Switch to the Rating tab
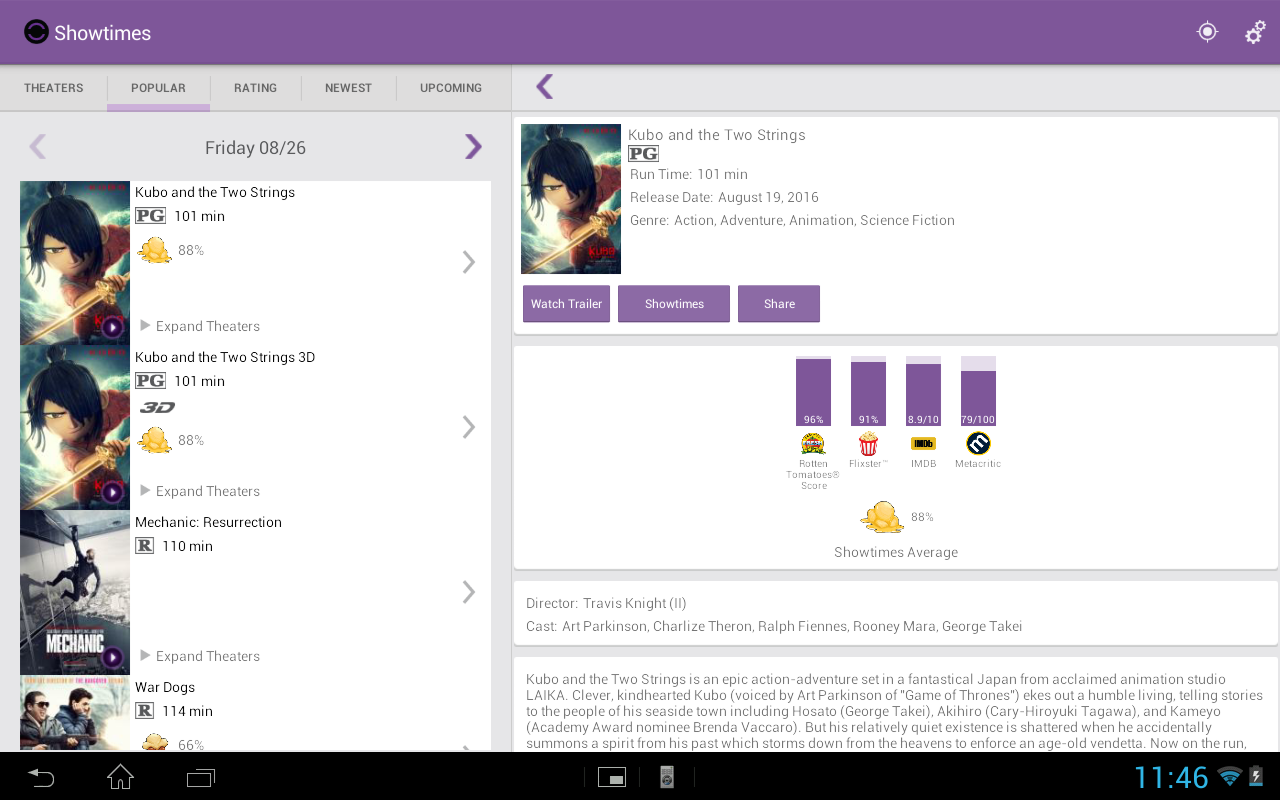The width and height of the screenshot is (1280, 800). [255, 88]
